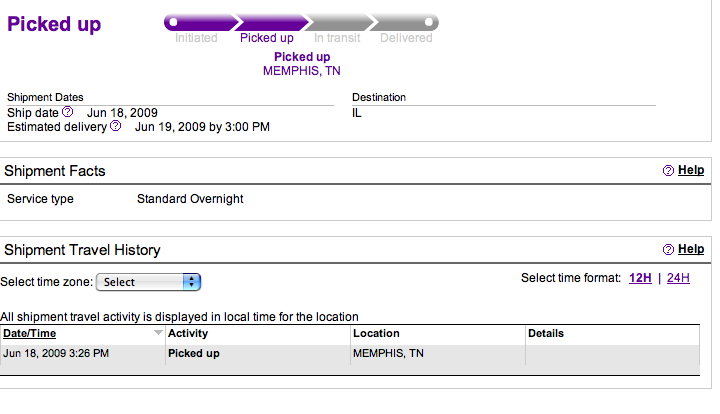The height and width of the screenshot is (414, 720).
Task: Open Help link for Shipment Travel History
Action: pyautogui.click(x=691, y=249)
